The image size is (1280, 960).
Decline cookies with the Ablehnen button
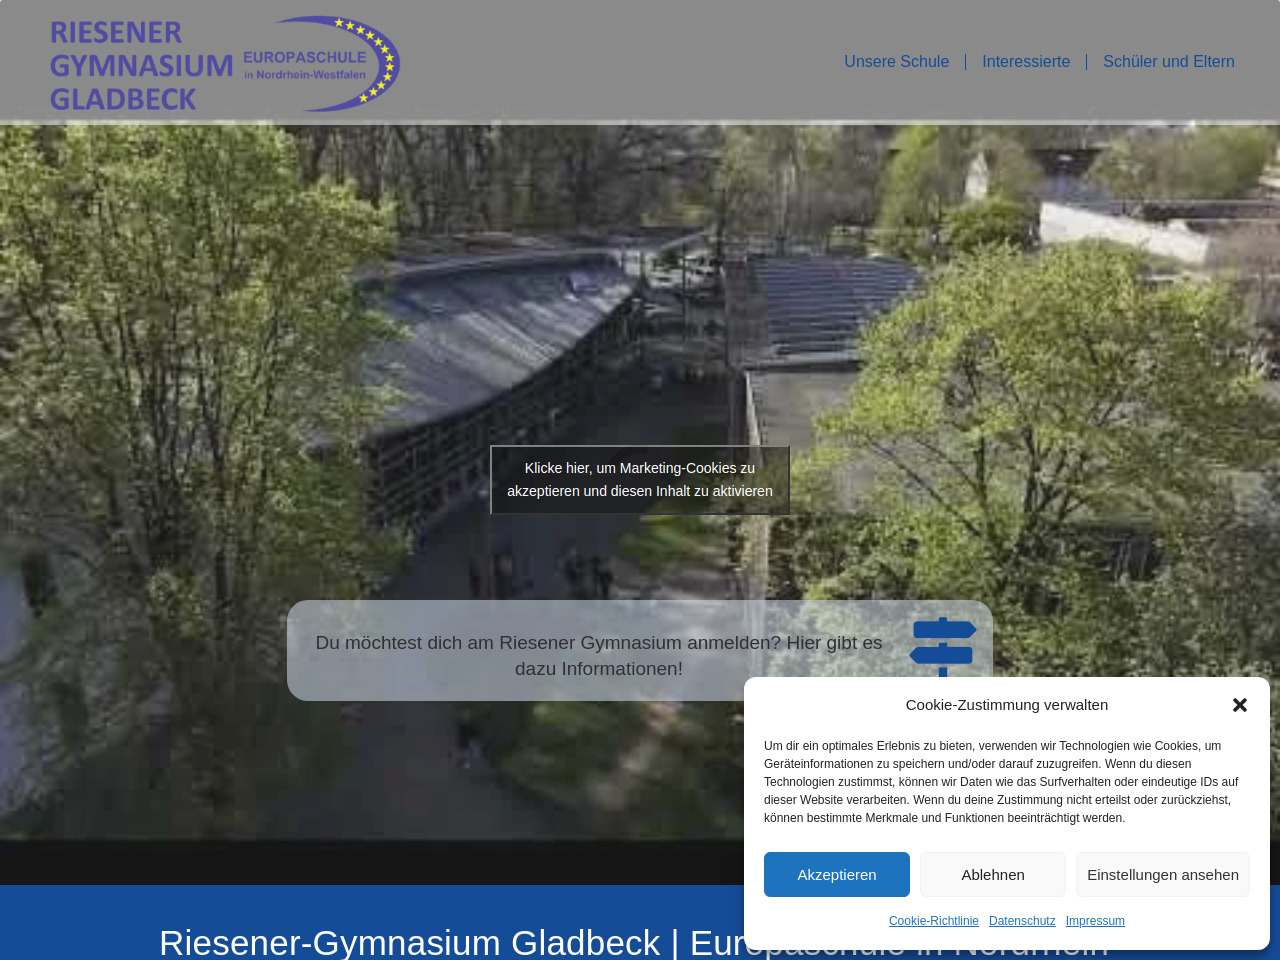coord(992,875)
